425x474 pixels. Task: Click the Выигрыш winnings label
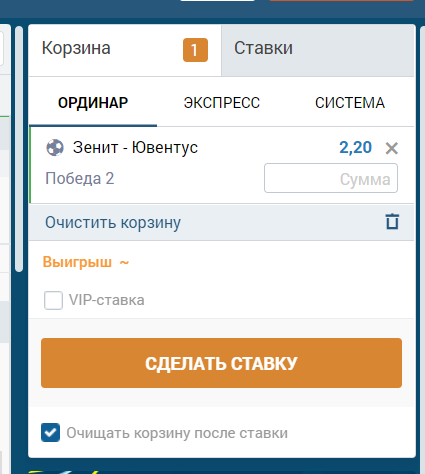(x=77, y=262)
